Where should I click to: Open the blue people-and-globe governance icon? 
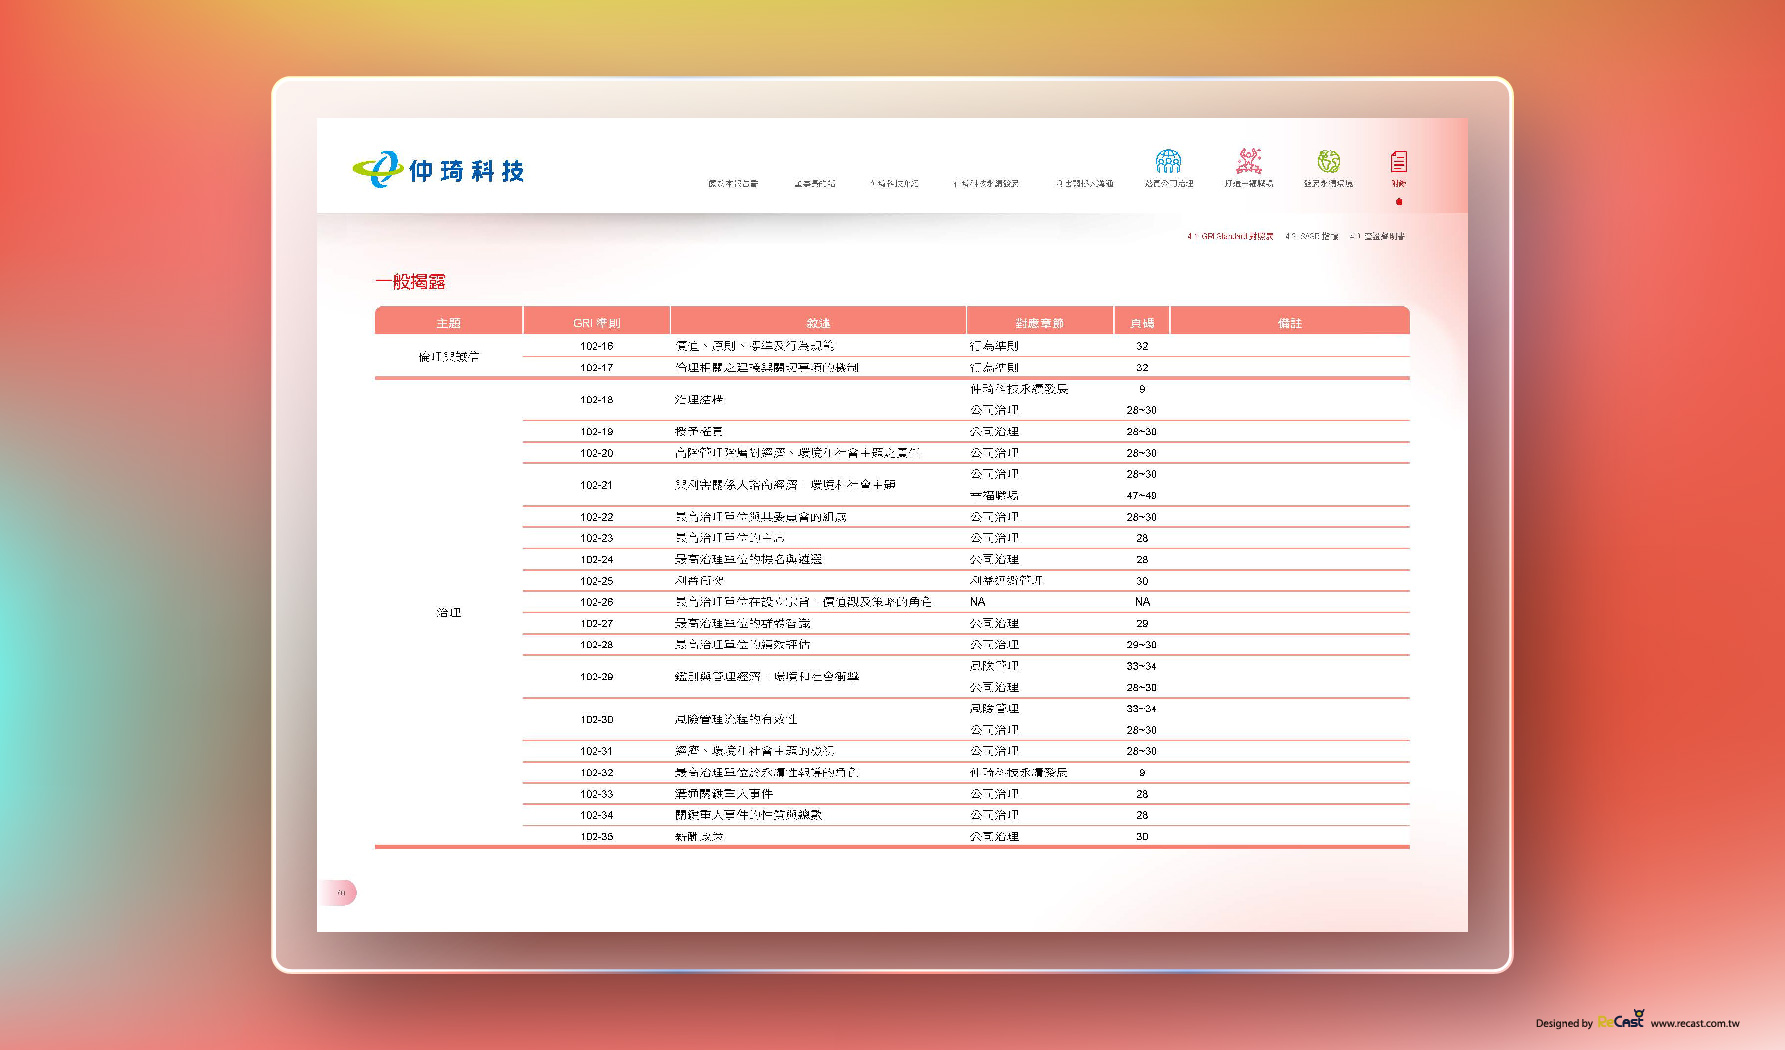coord(1168,161)
